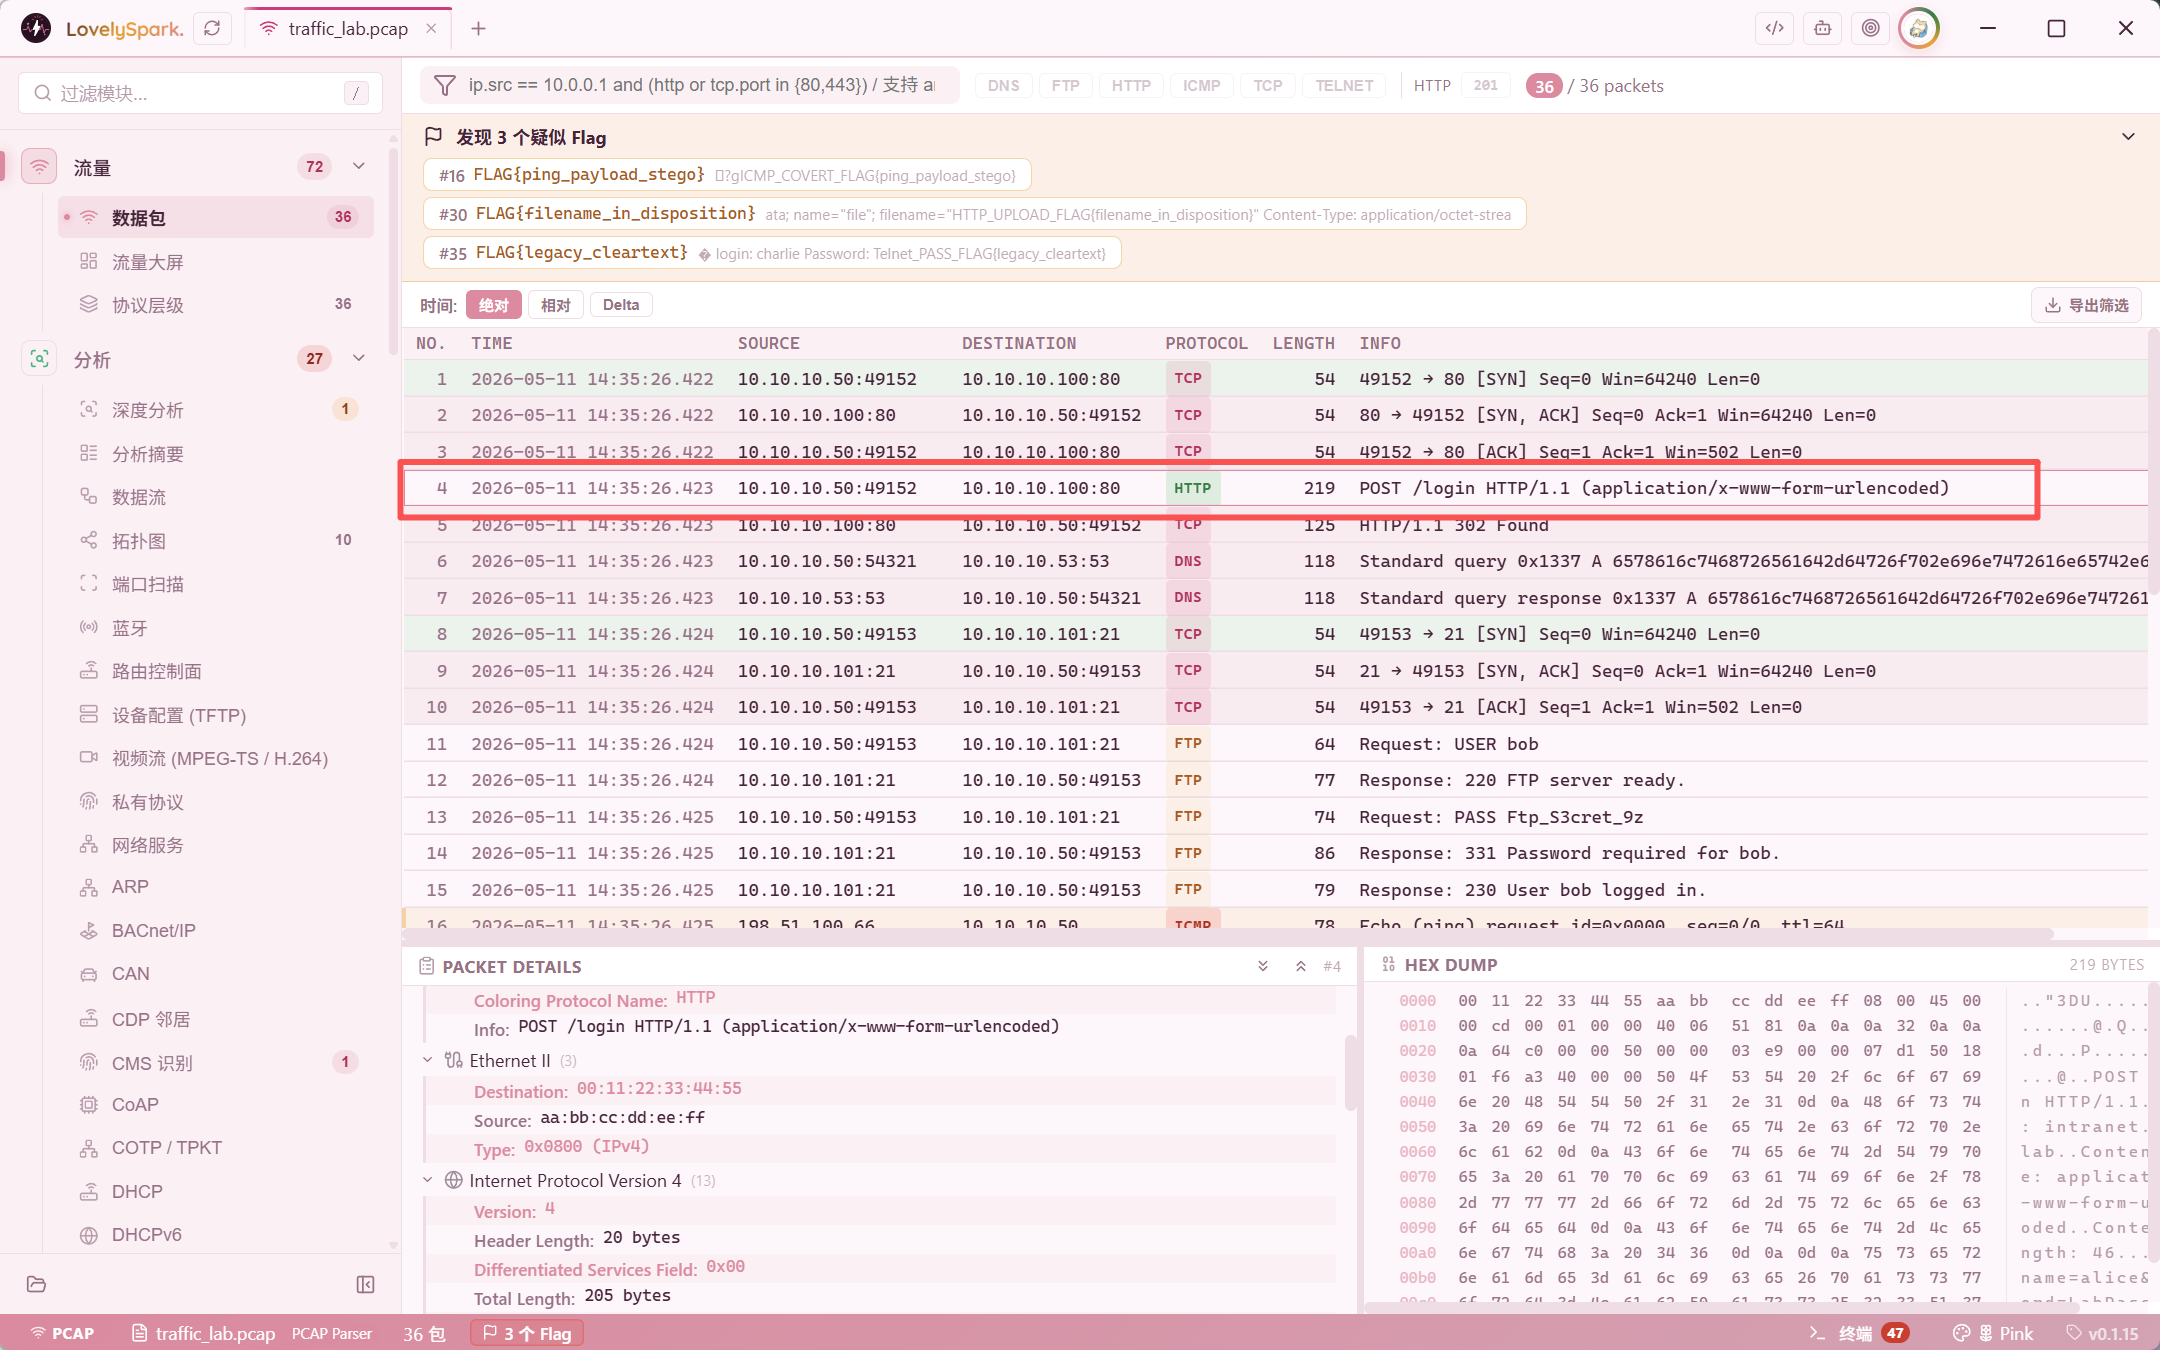Click the 视频流 MPEG-TS video icon
This screenshot has height=1350, width=2160.
89,757
